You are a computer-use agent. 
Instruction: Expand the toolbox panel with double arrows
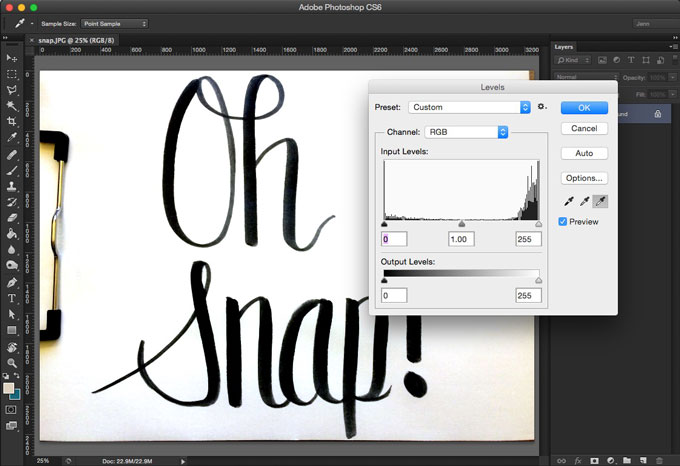pos(5,38)
